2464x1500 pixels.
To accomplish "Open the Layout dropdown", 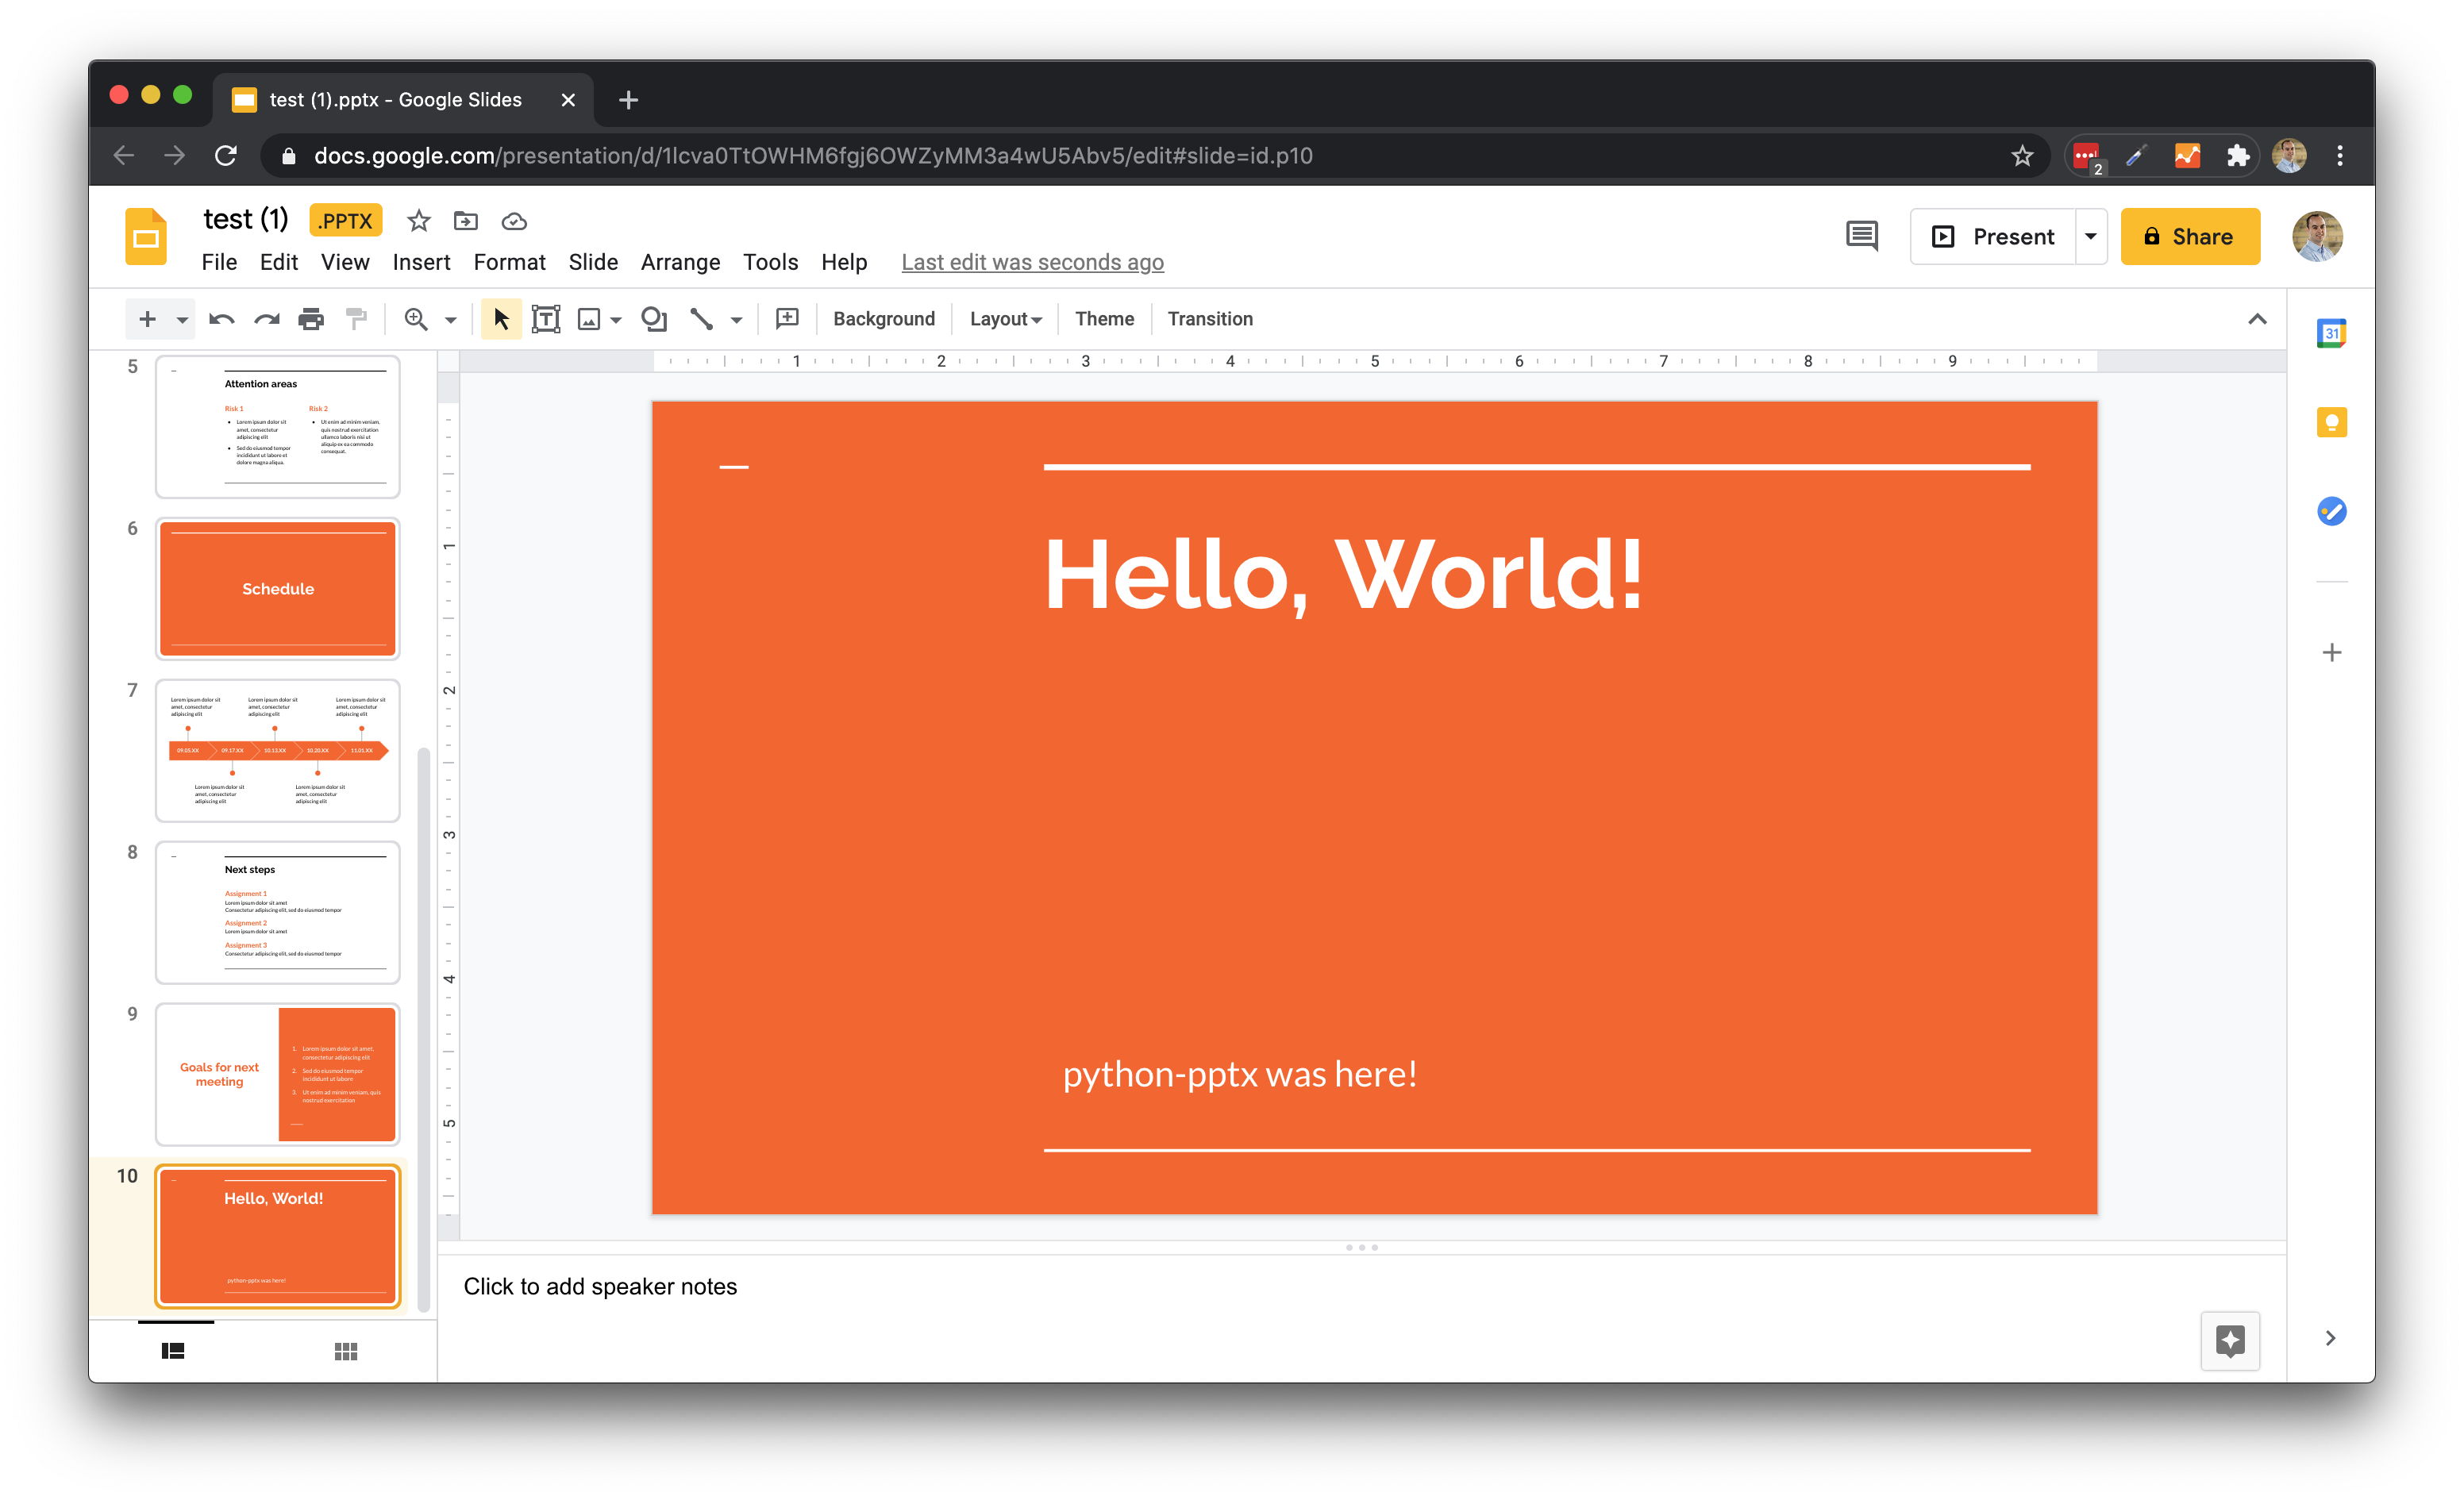I will point(1005,318).
